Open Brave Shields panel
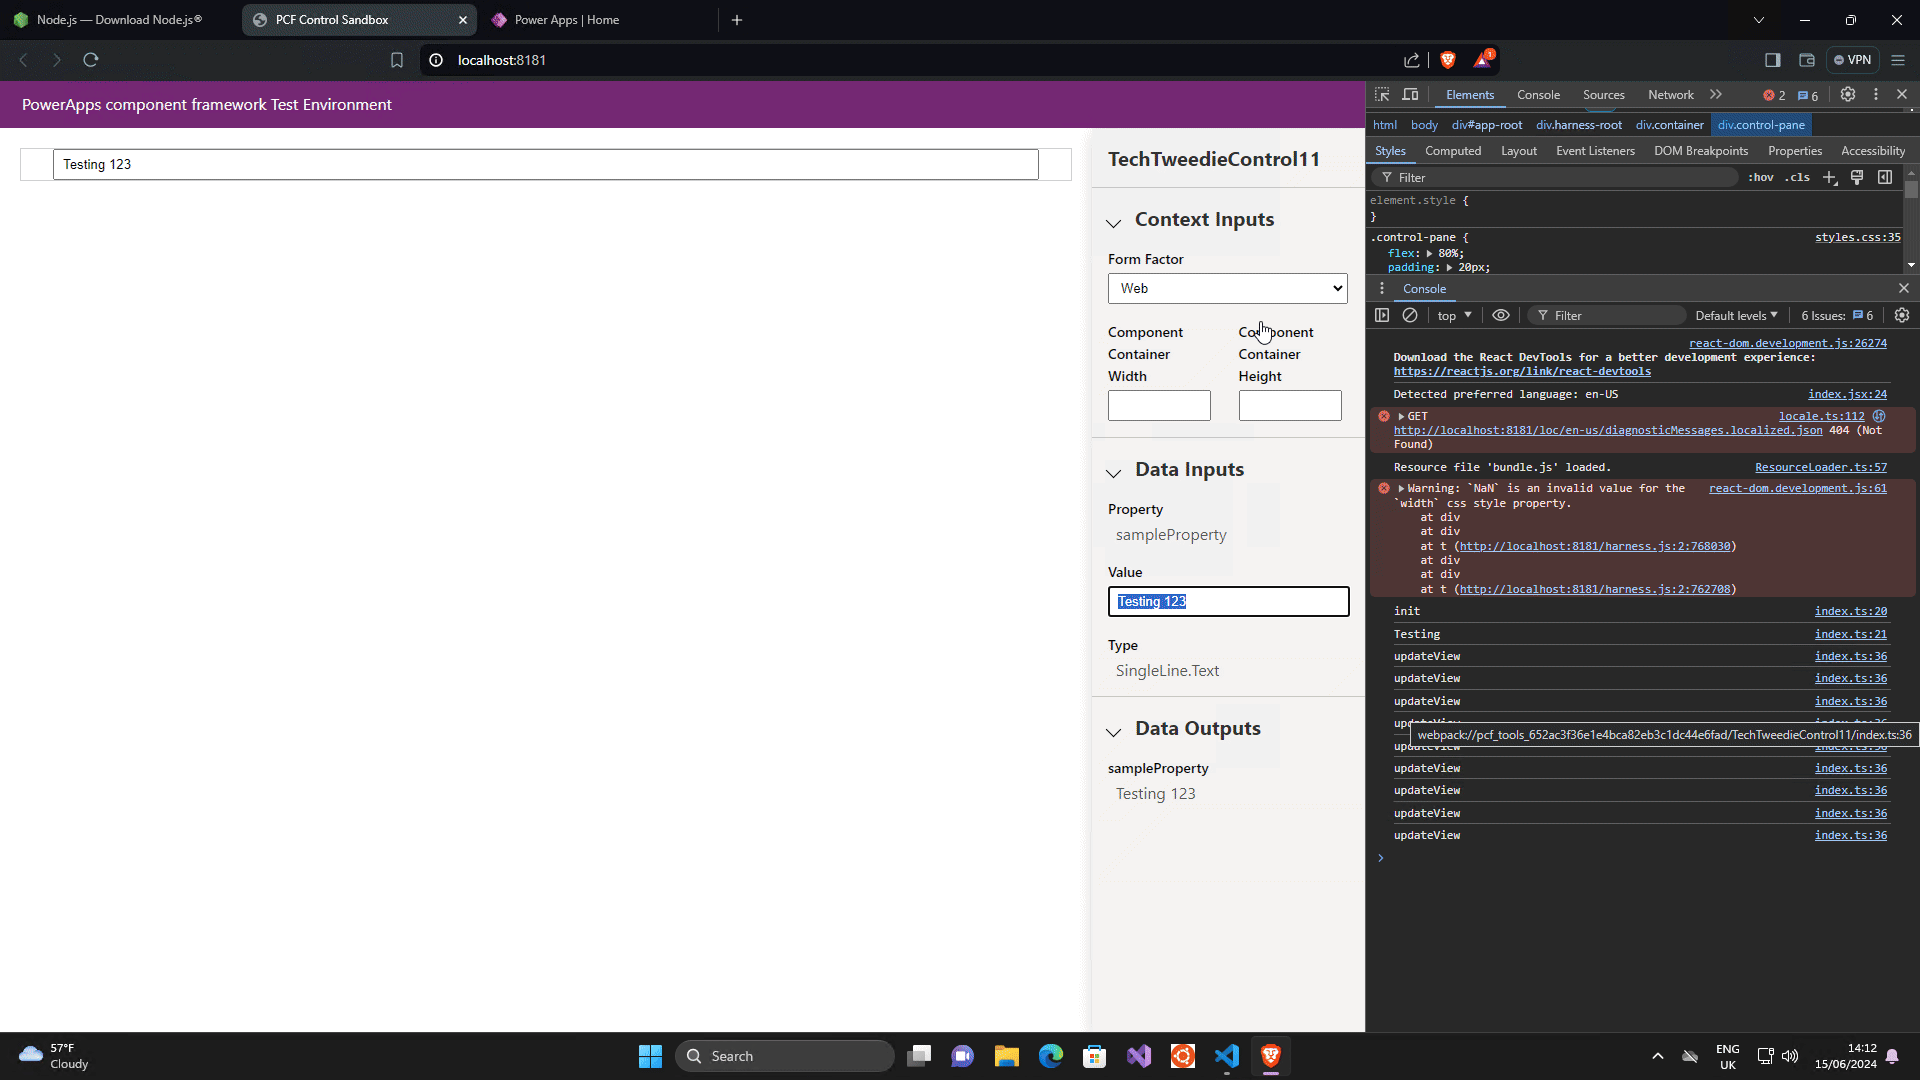This screenshot has width=1920, height=1080. (x=1448, y=60)
